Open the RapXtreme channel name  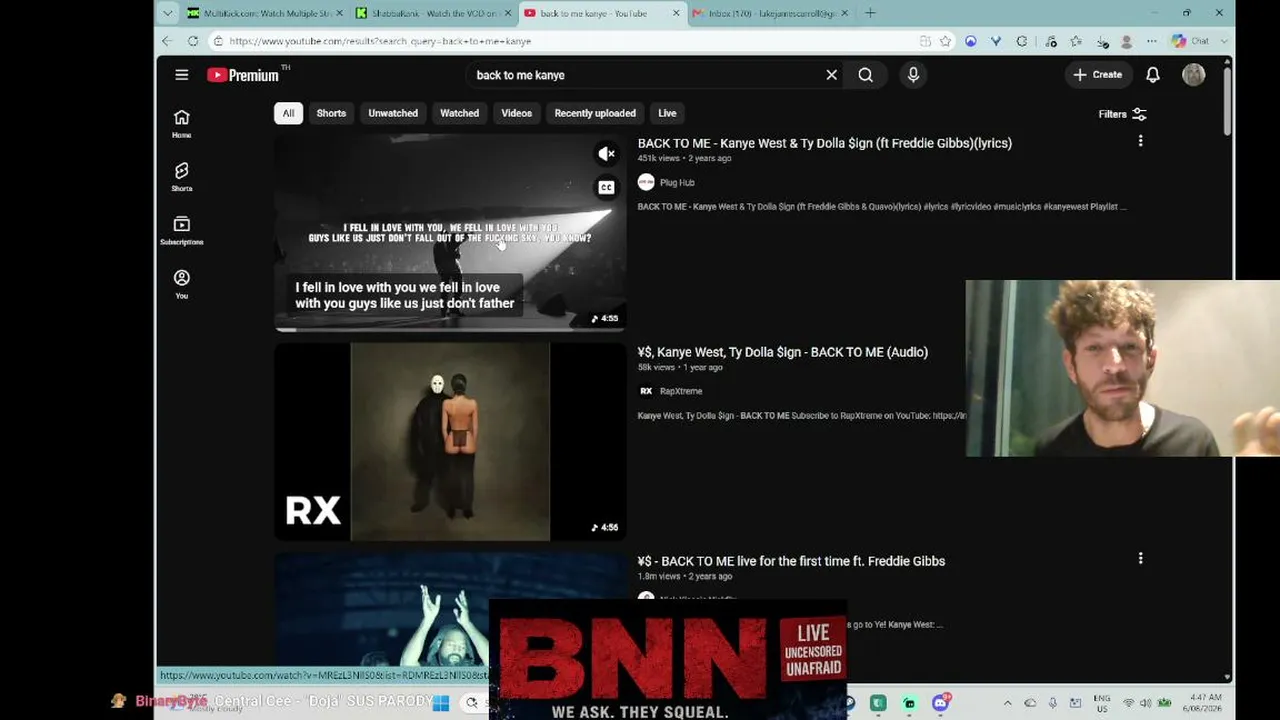click(681, 391)
